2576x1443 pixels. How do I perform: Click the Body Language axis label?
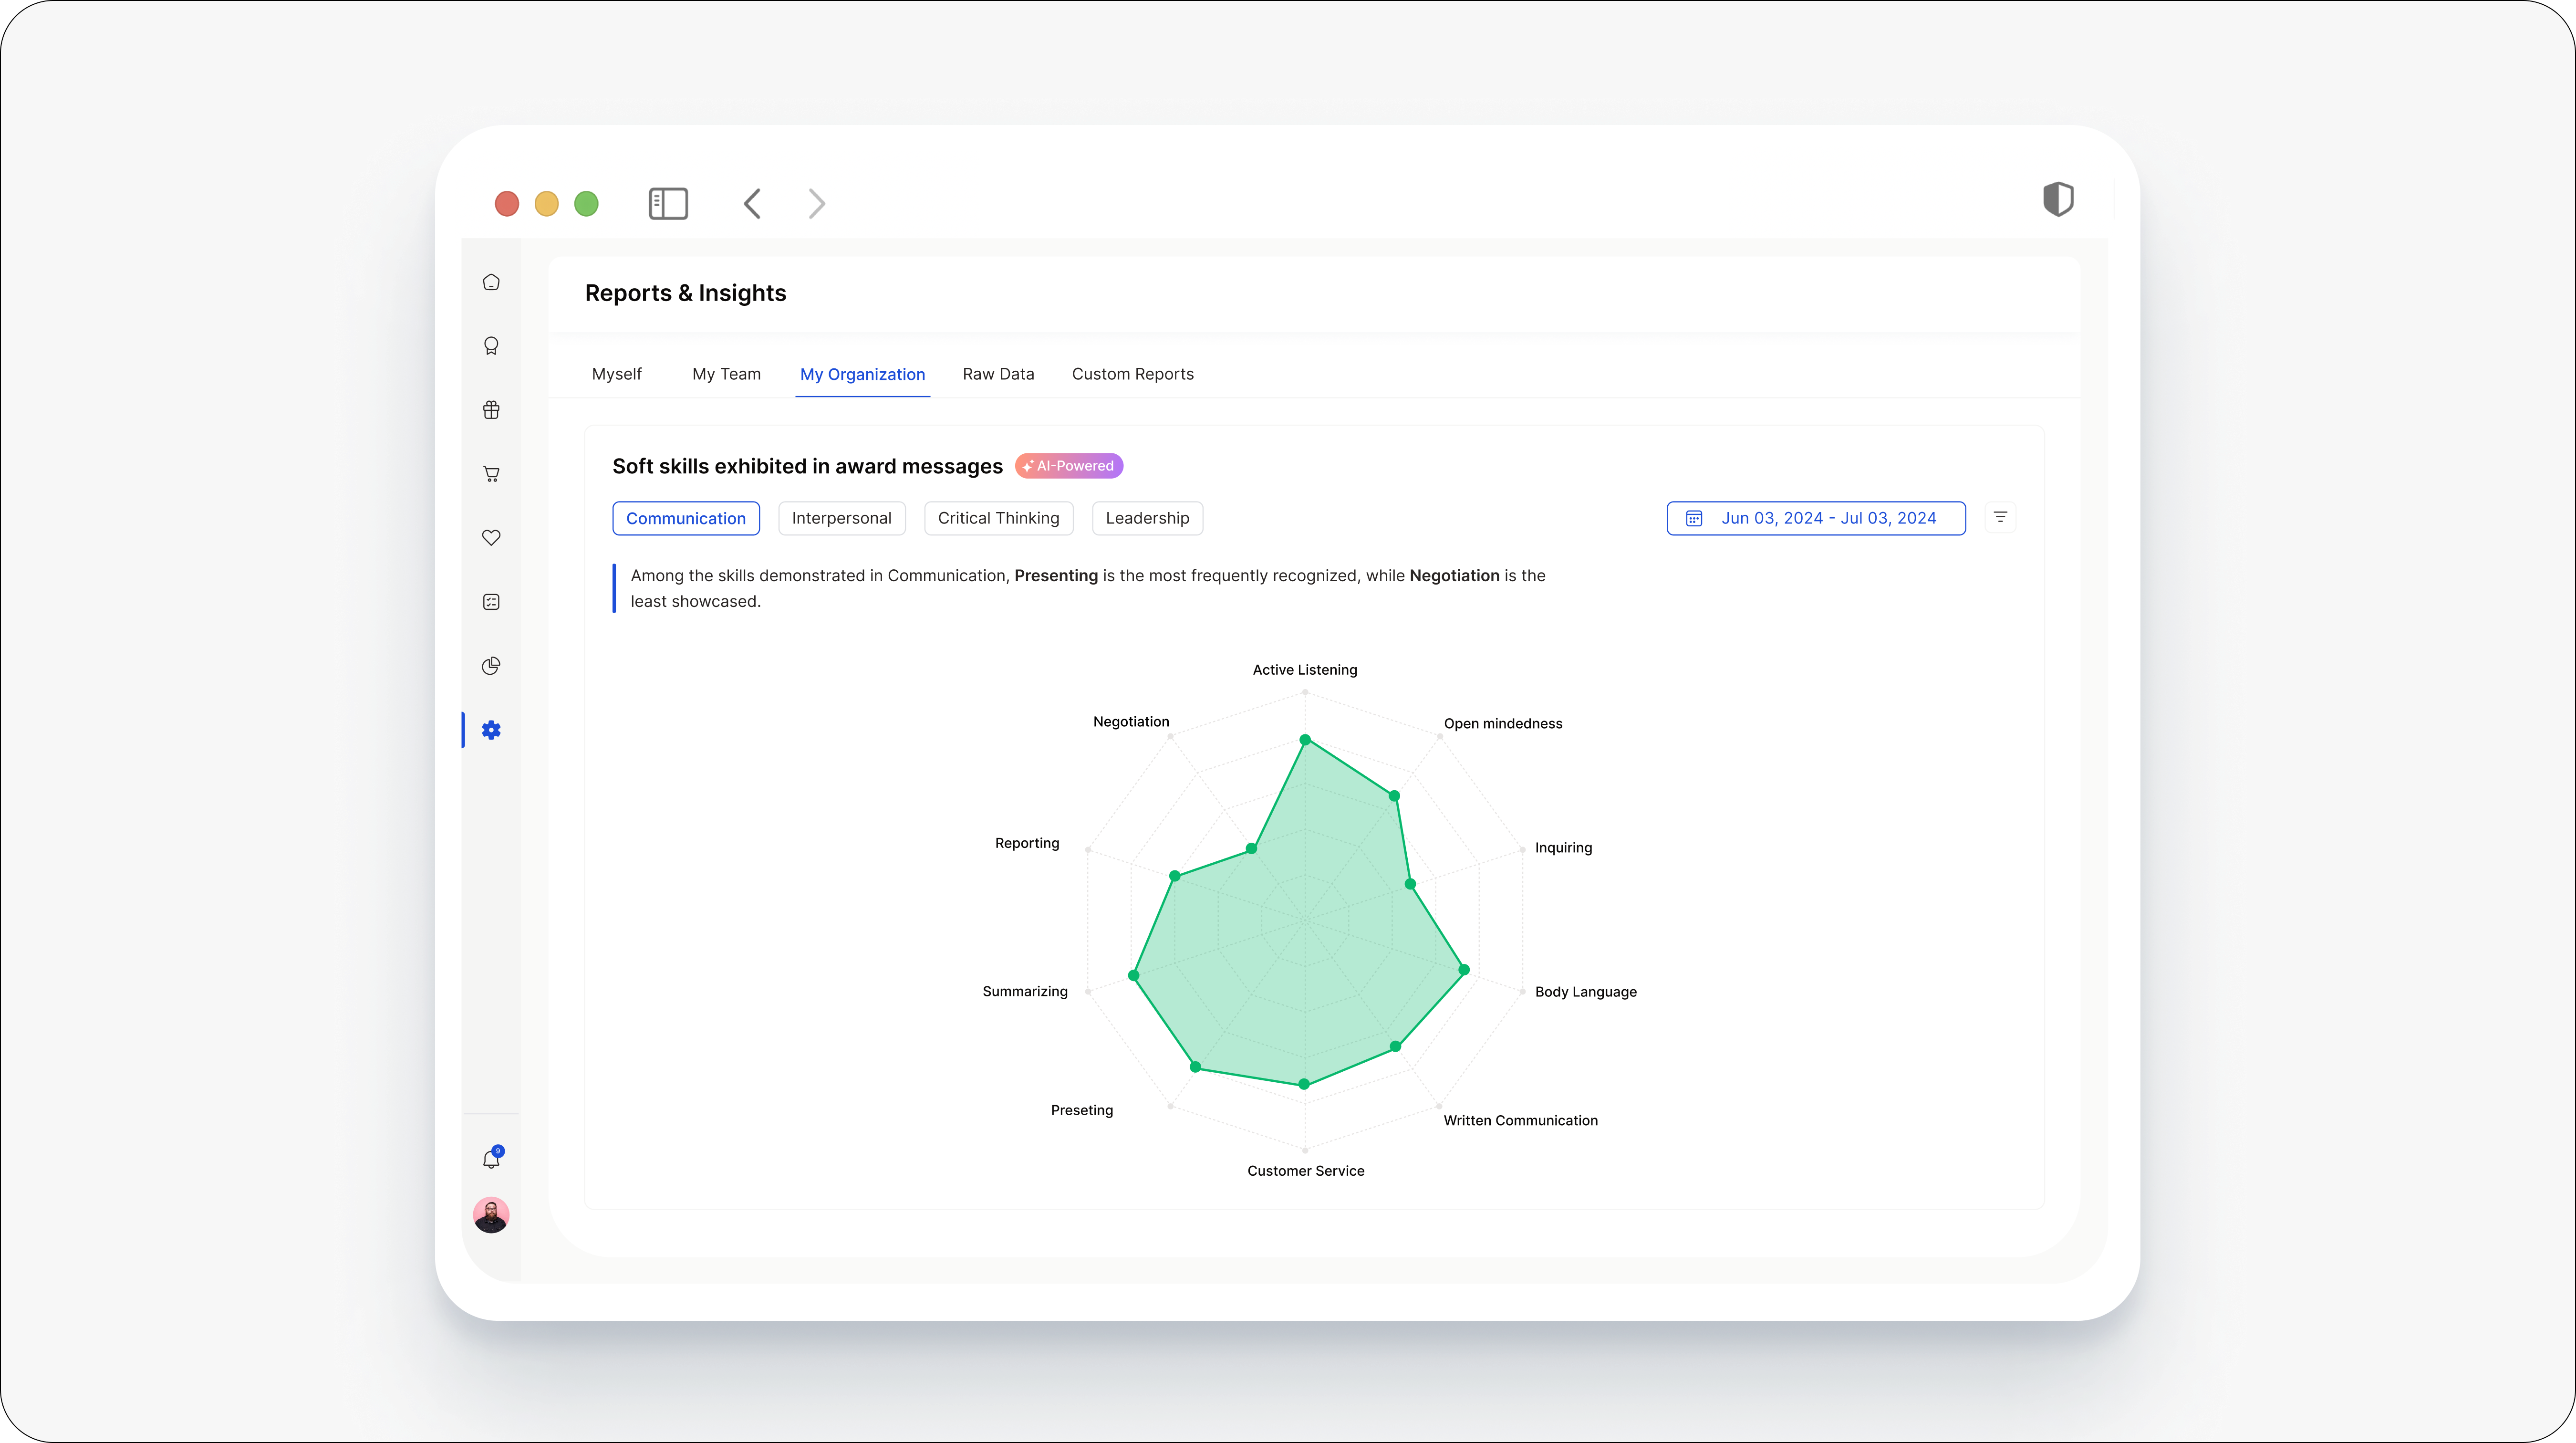(1585, 992)
